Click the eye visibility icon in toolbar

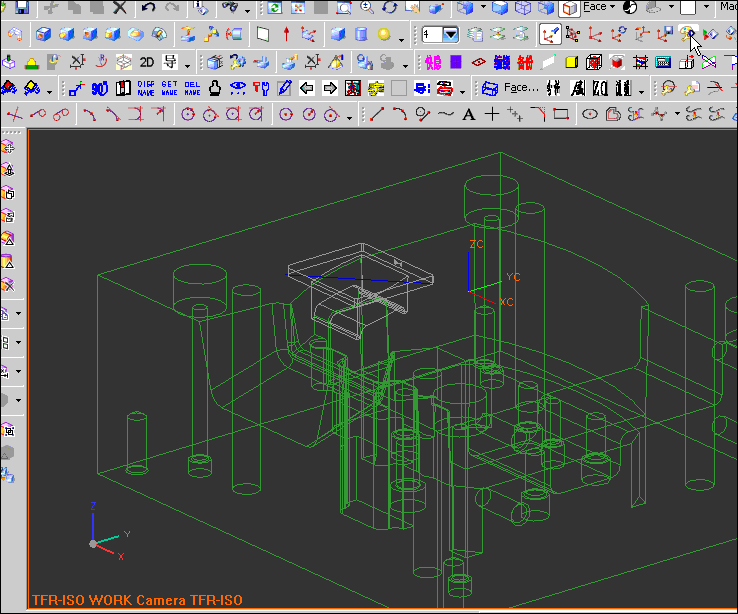click(x=238, y=88)
